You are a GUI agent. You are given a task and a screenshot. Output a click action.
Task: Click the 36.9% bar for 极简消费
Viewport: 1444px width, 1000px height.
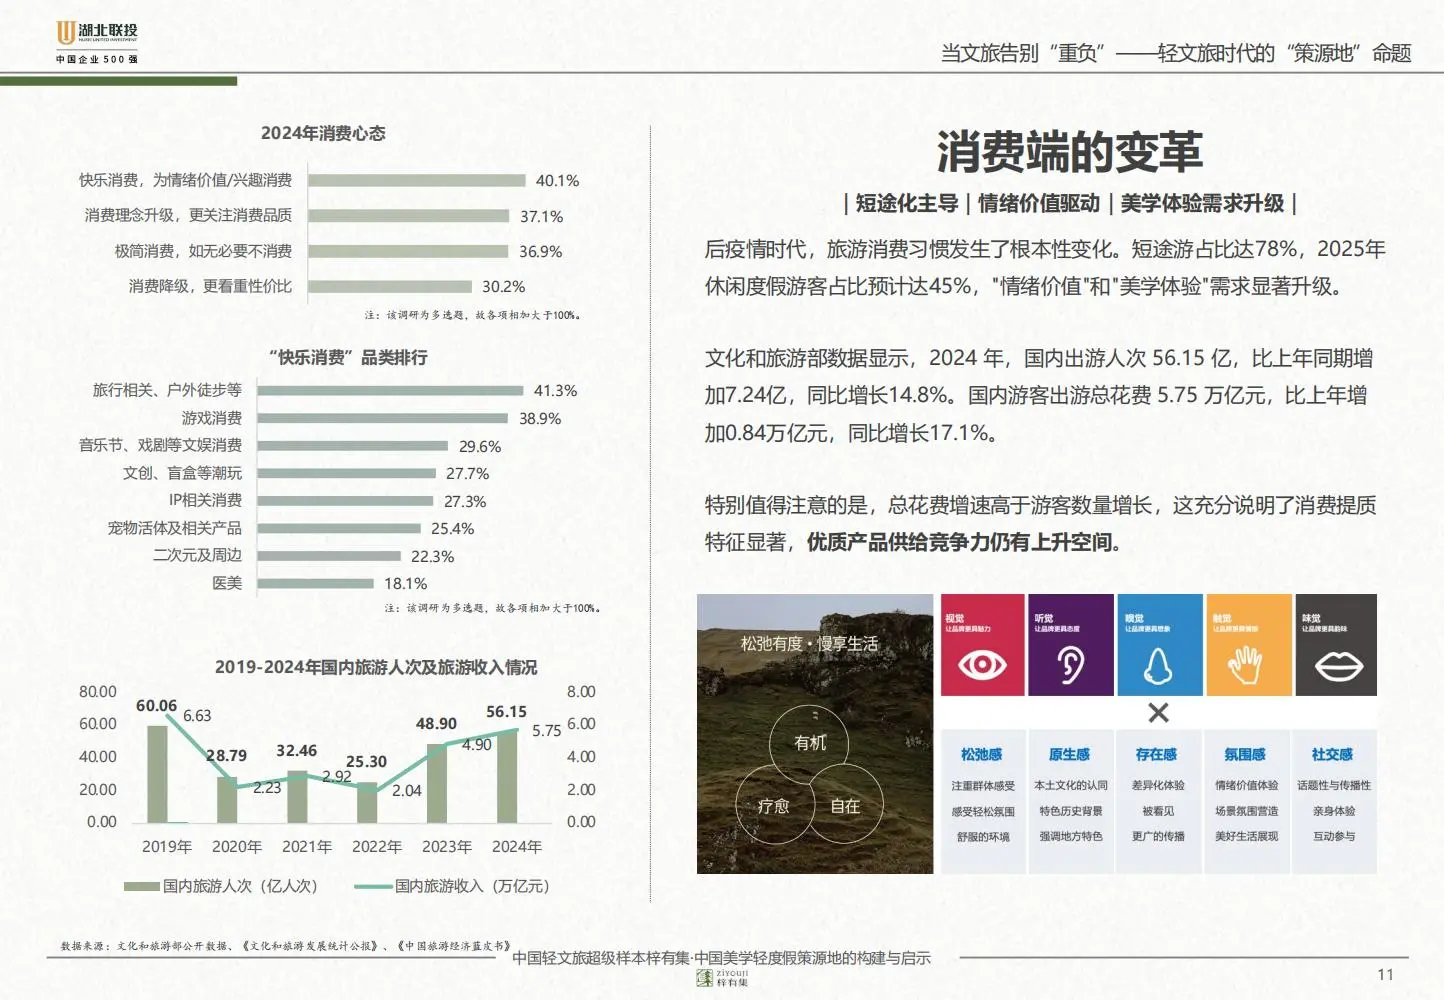point(408,251)
